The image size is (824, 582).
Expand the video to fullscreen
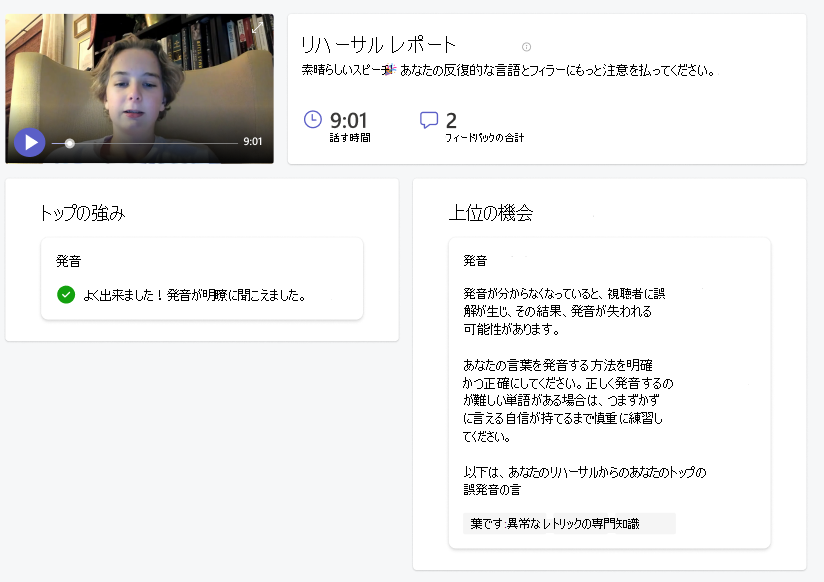click(258, 27)
